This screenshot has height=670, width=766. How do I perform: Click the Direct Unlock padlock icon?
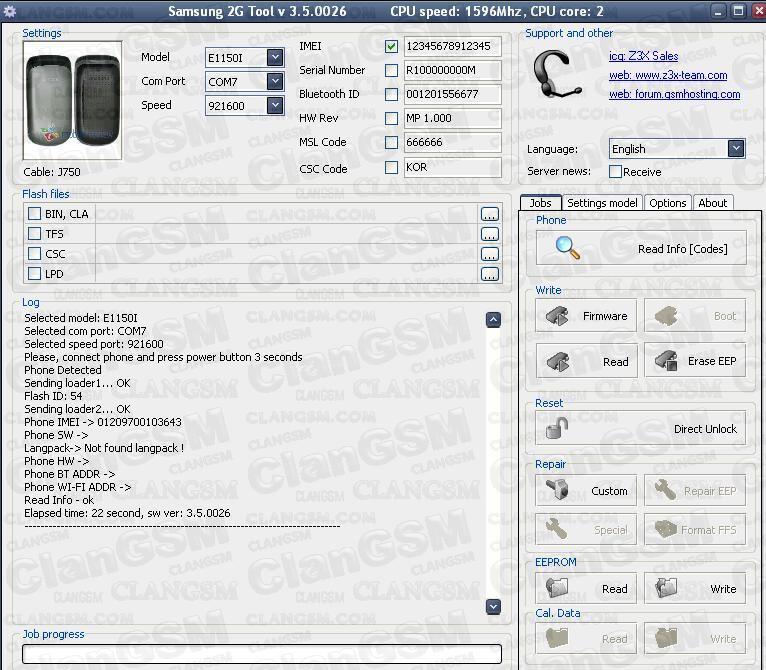pyautogui.click(x=557, y=428)
